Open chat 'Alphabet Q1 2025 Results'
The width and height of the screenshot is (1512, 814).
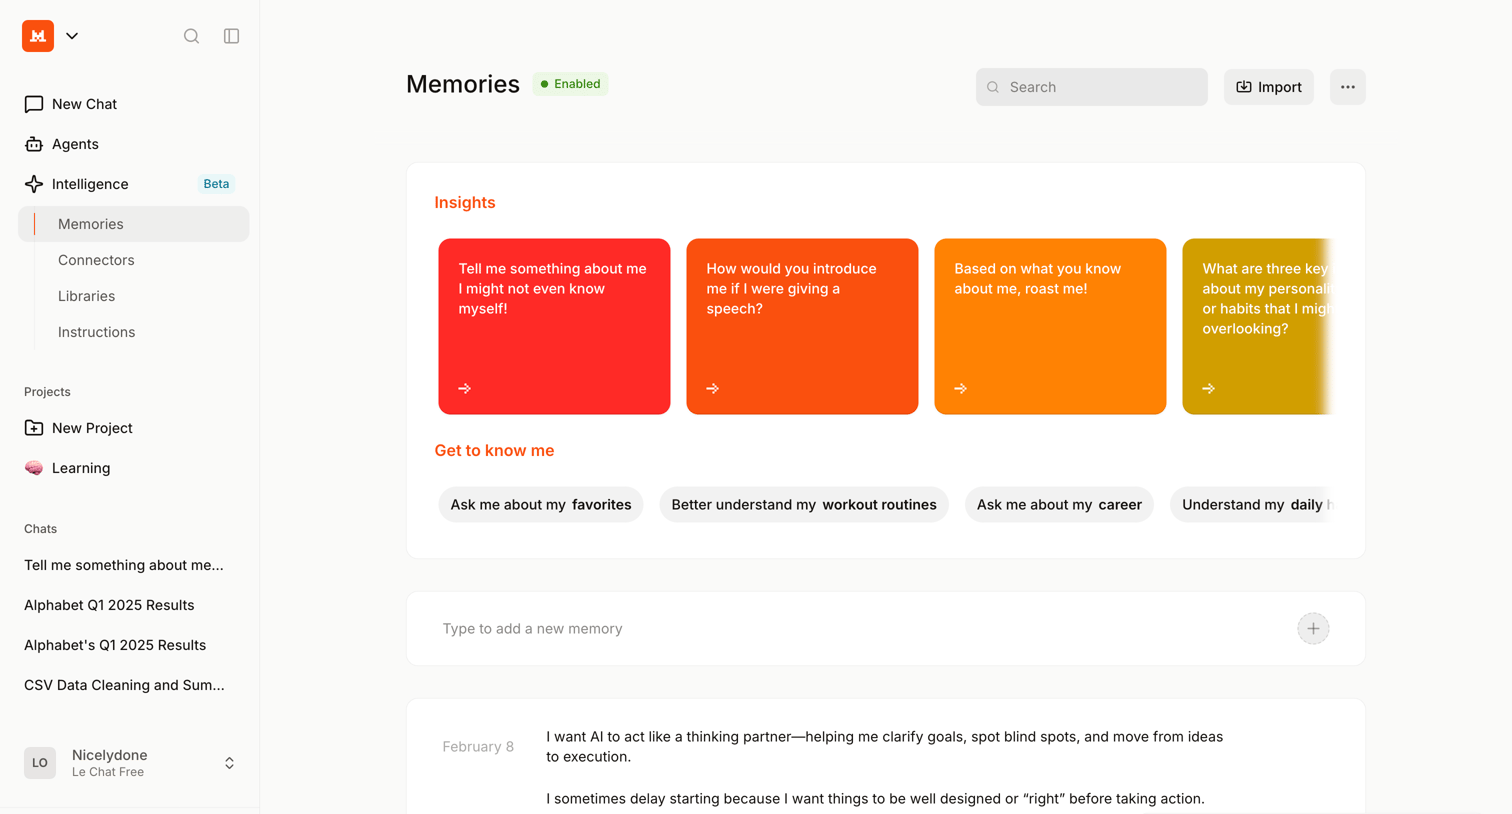109,605
